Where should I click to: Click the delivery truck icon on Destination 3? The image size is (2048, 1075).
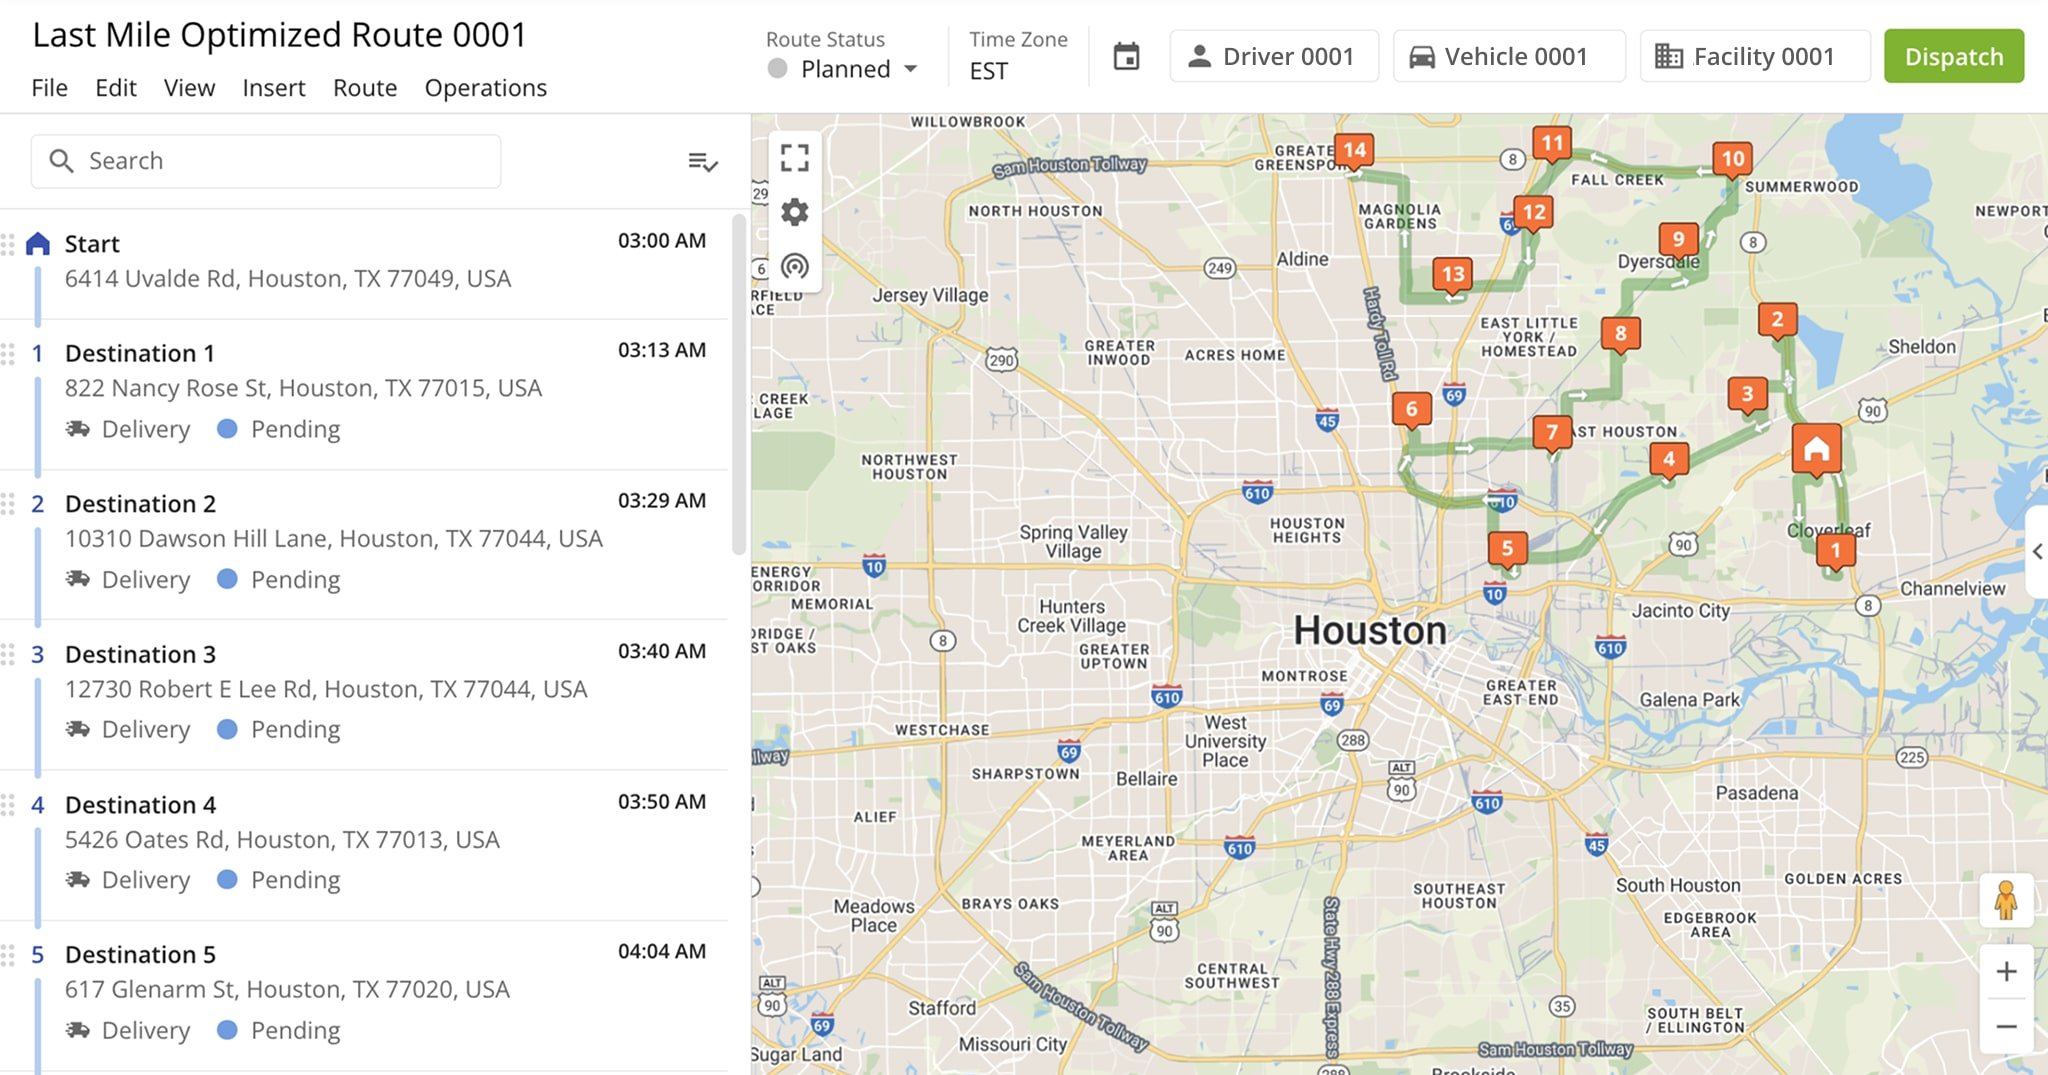(78, 729)
